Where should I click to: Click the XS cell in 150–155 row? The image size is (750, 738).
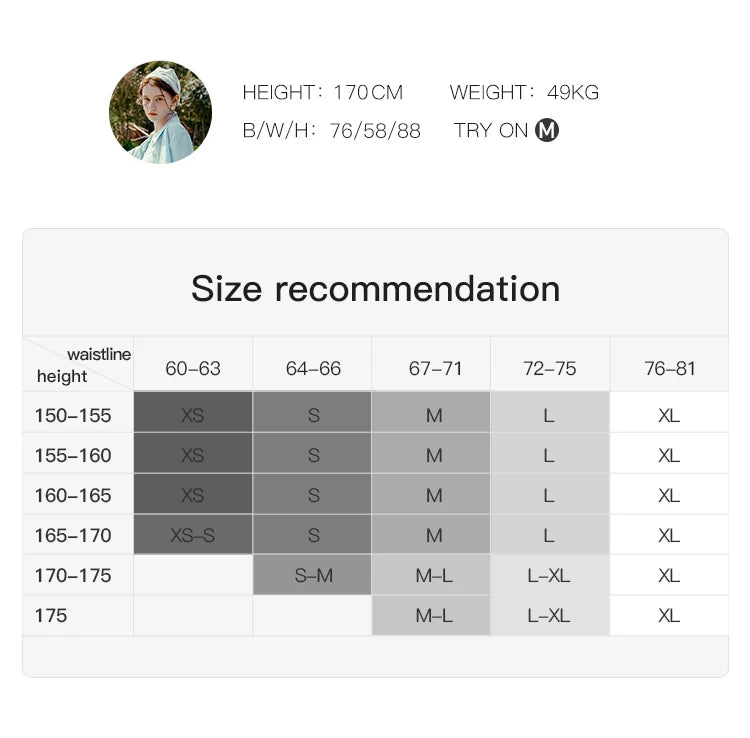(193, 415)
